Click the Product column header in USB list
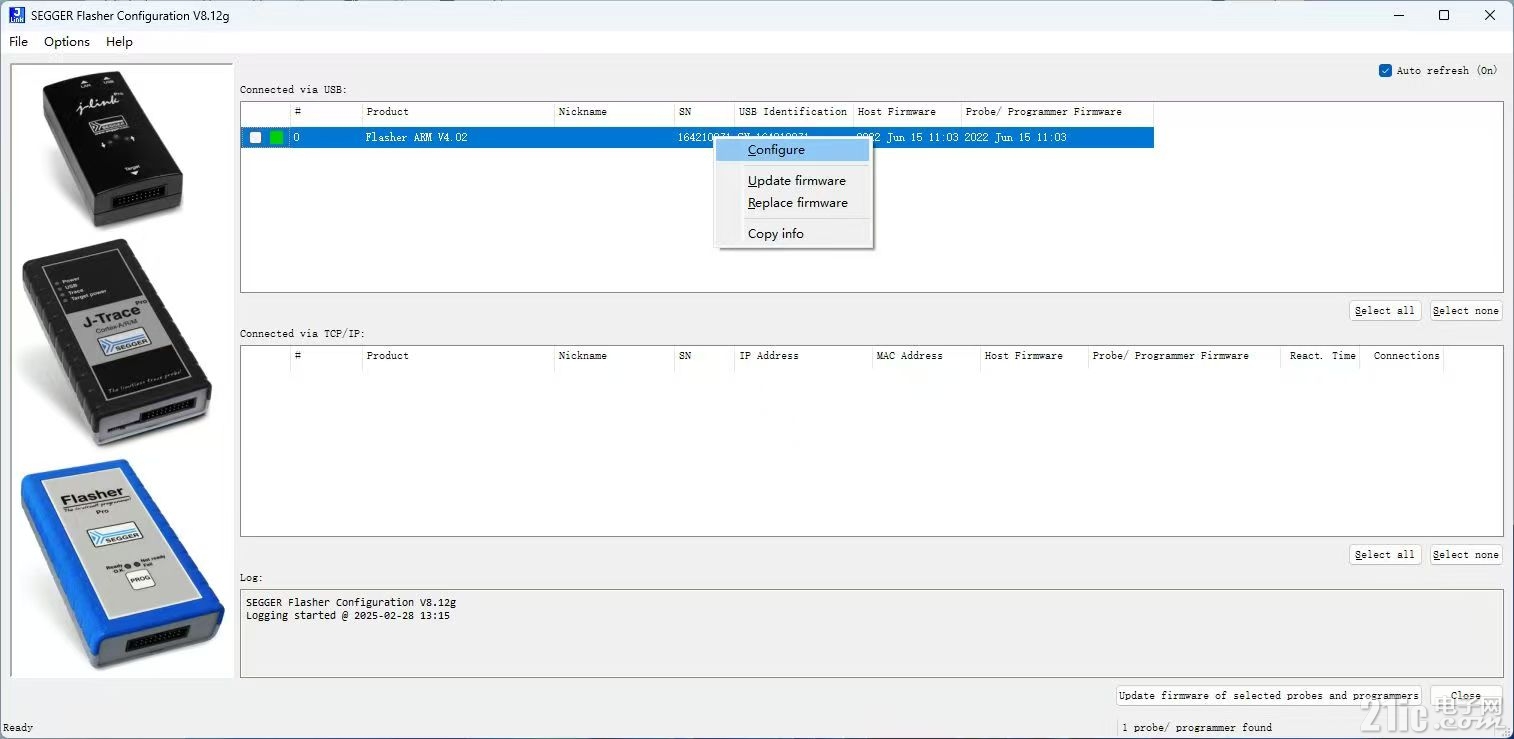1514x739 pixels. click(x=458, y=112)
